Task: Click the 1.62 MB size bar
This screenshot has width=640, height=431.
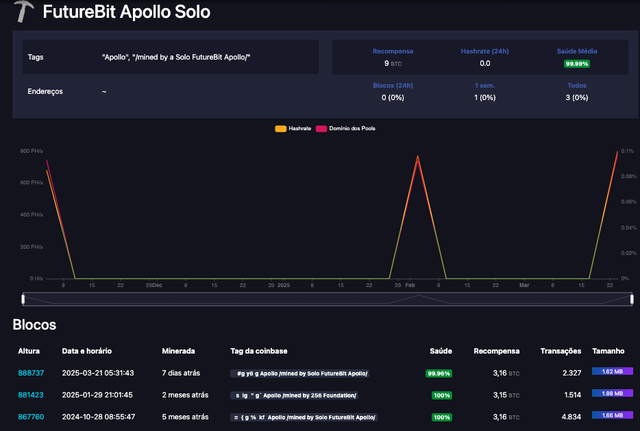Action: (x=612, y=371)
